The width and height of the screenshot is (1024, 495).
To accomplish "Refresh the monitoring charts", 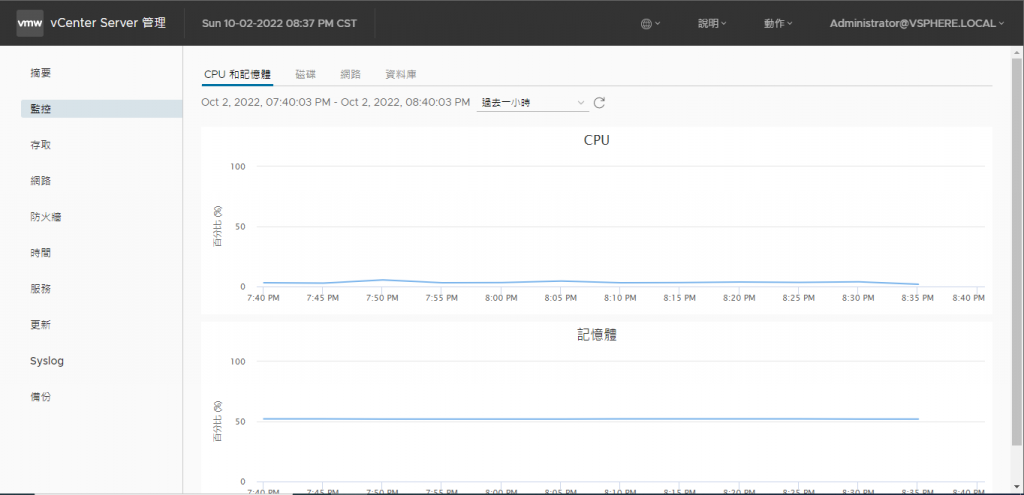I will tap(600, 103).
